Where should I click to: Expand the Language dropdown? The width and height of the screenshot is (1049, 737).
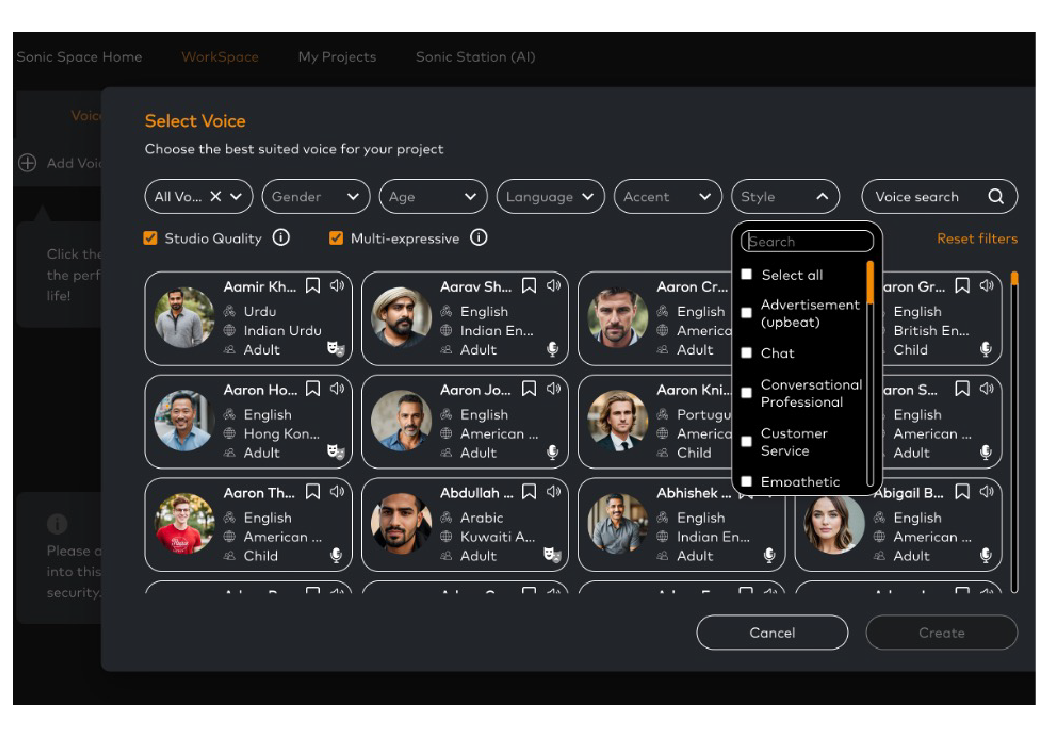click(550, 196)
